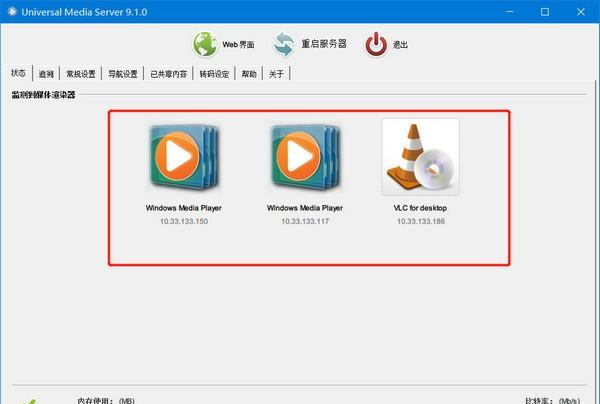Minimize the Universal Media Server window

coord(509,12)
